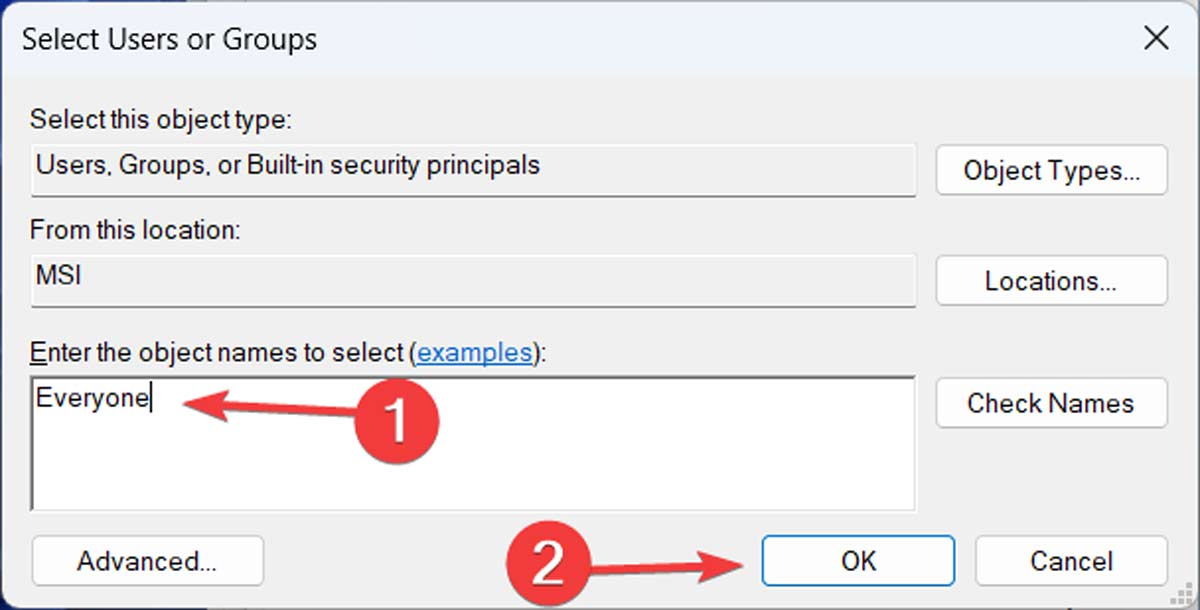Viewport: 1200px width, 610px height.
Task: Open the Locations dialog
Action: (1051, 281)
